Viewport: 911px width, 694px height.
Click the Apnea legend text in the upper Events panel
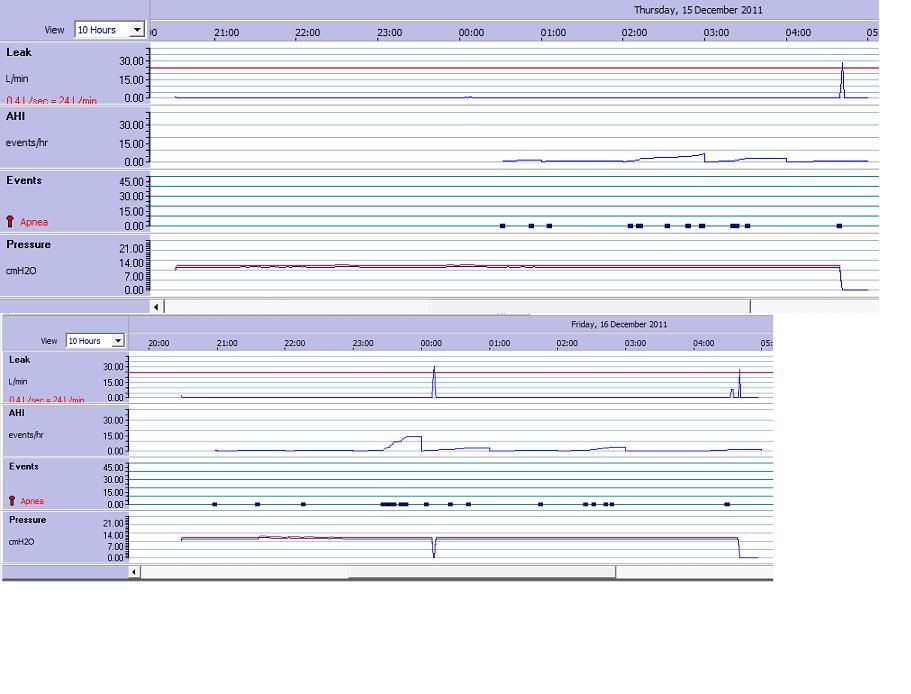[34, 222]
